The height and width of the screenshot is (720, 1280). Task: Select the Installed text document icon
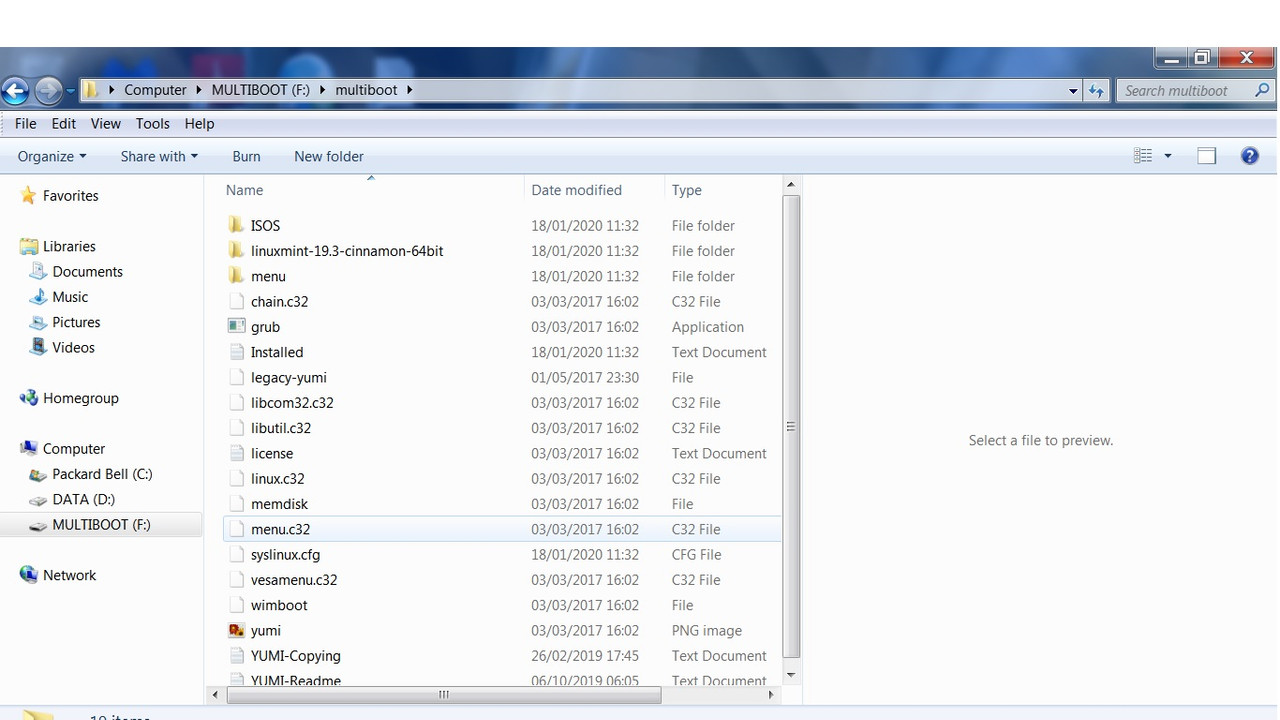(236, 352)
